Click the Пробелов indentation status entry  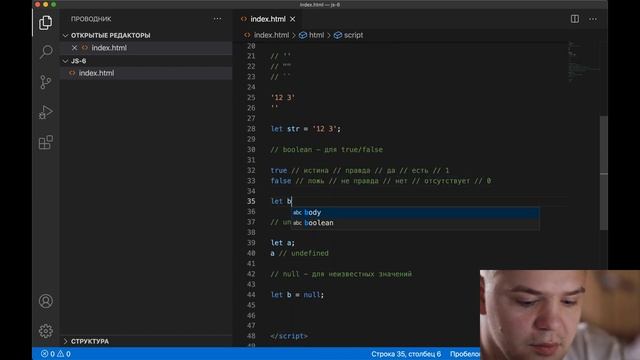point(464,354)
